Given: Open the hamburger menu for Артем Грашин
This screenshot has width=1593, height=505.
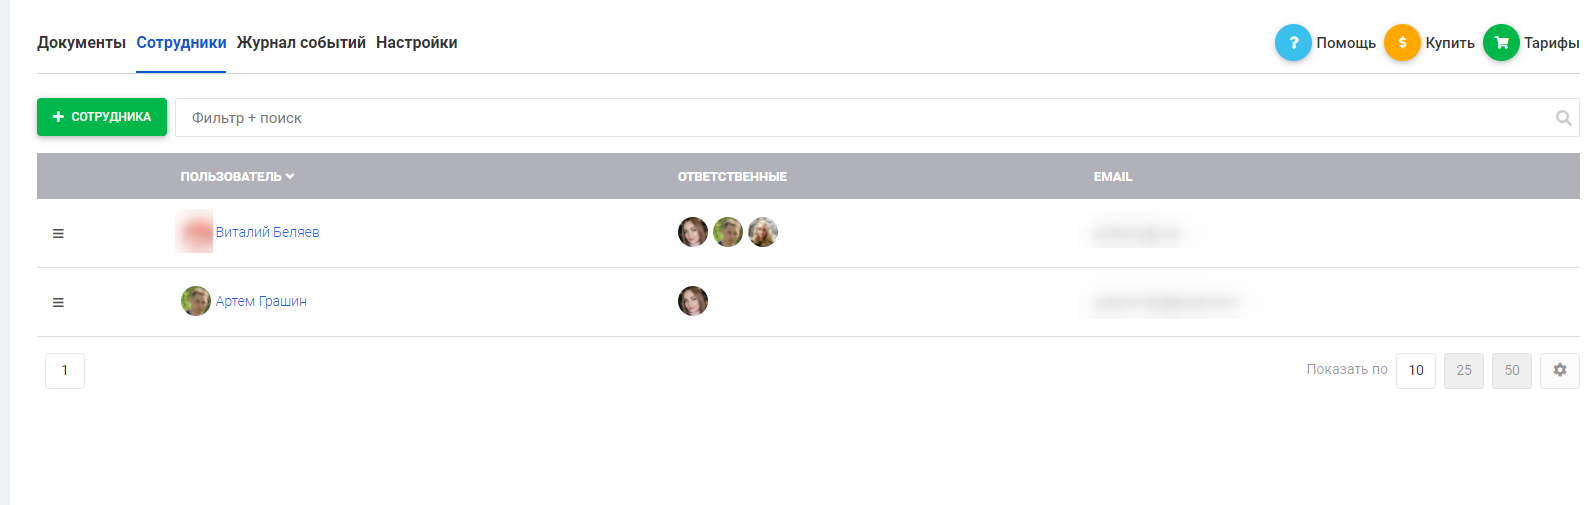Looking at the screenshot, I should coord(58,302).
